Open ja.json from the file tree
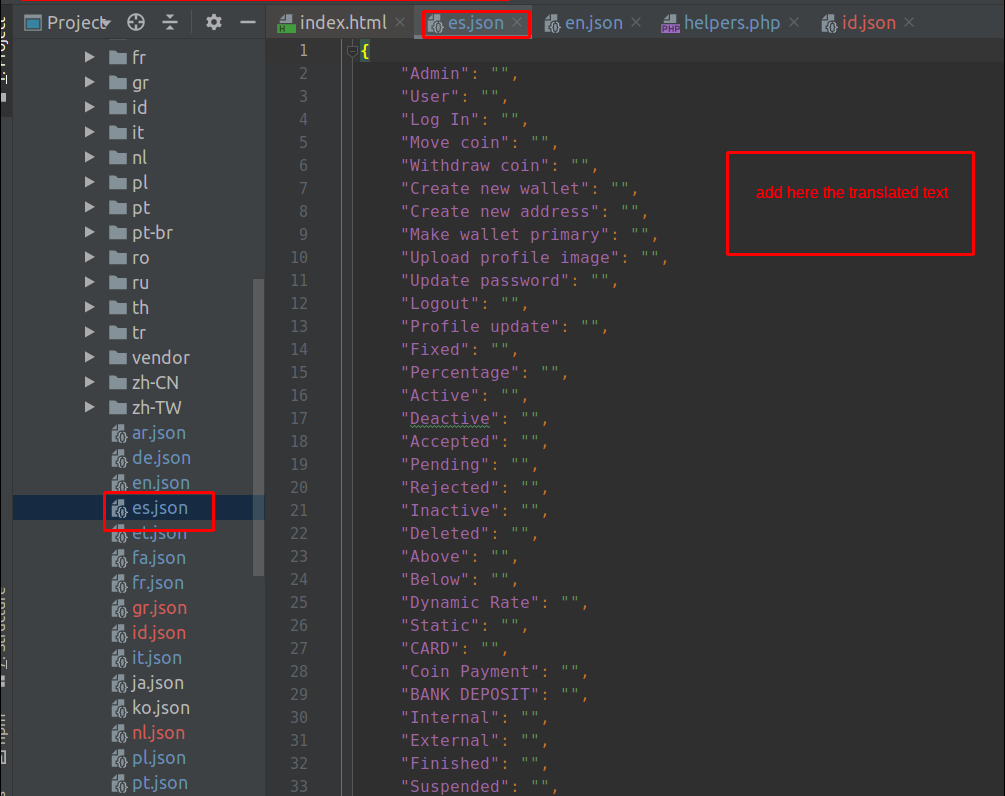The height and width of the screenshot is (796, 1005). click(x=158, y=683)
